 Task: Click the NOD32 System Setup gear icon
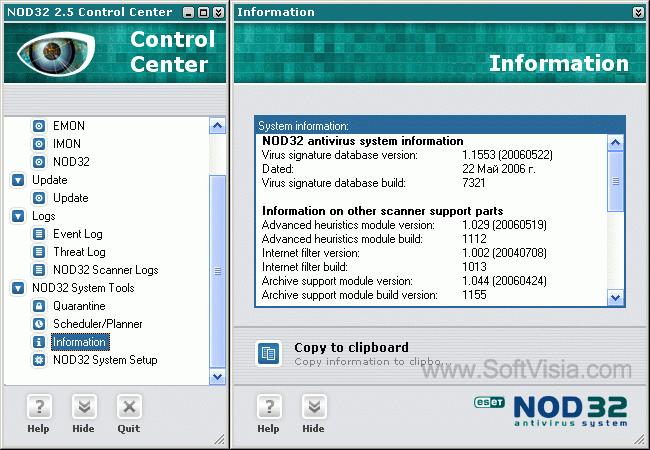click(x=39, y=360)
